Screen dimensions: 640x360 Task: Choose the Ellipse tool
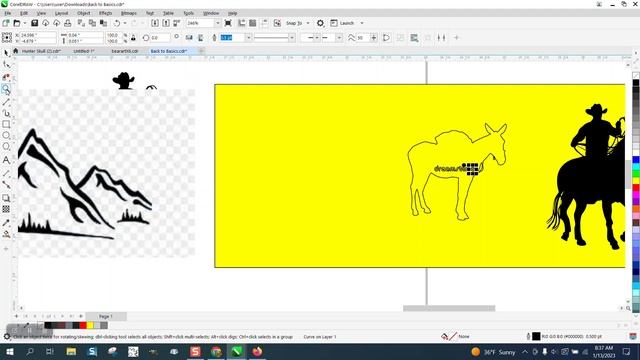[6, 135]
